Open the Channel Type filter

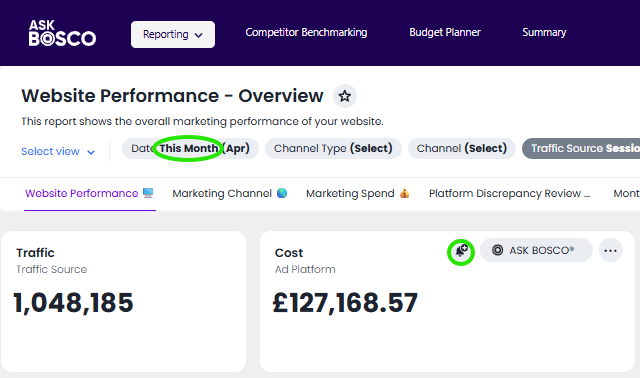click(333, 149)
